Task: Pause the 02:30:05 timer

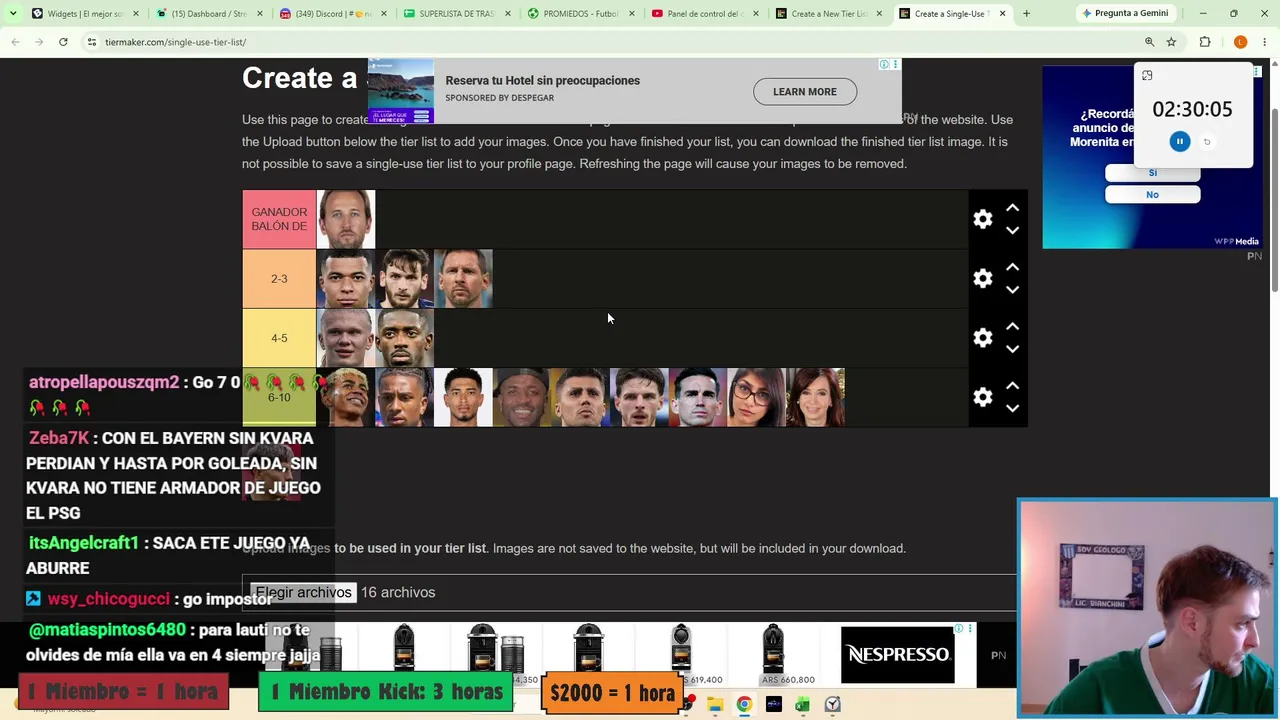Action: [x=1180, y=142]
